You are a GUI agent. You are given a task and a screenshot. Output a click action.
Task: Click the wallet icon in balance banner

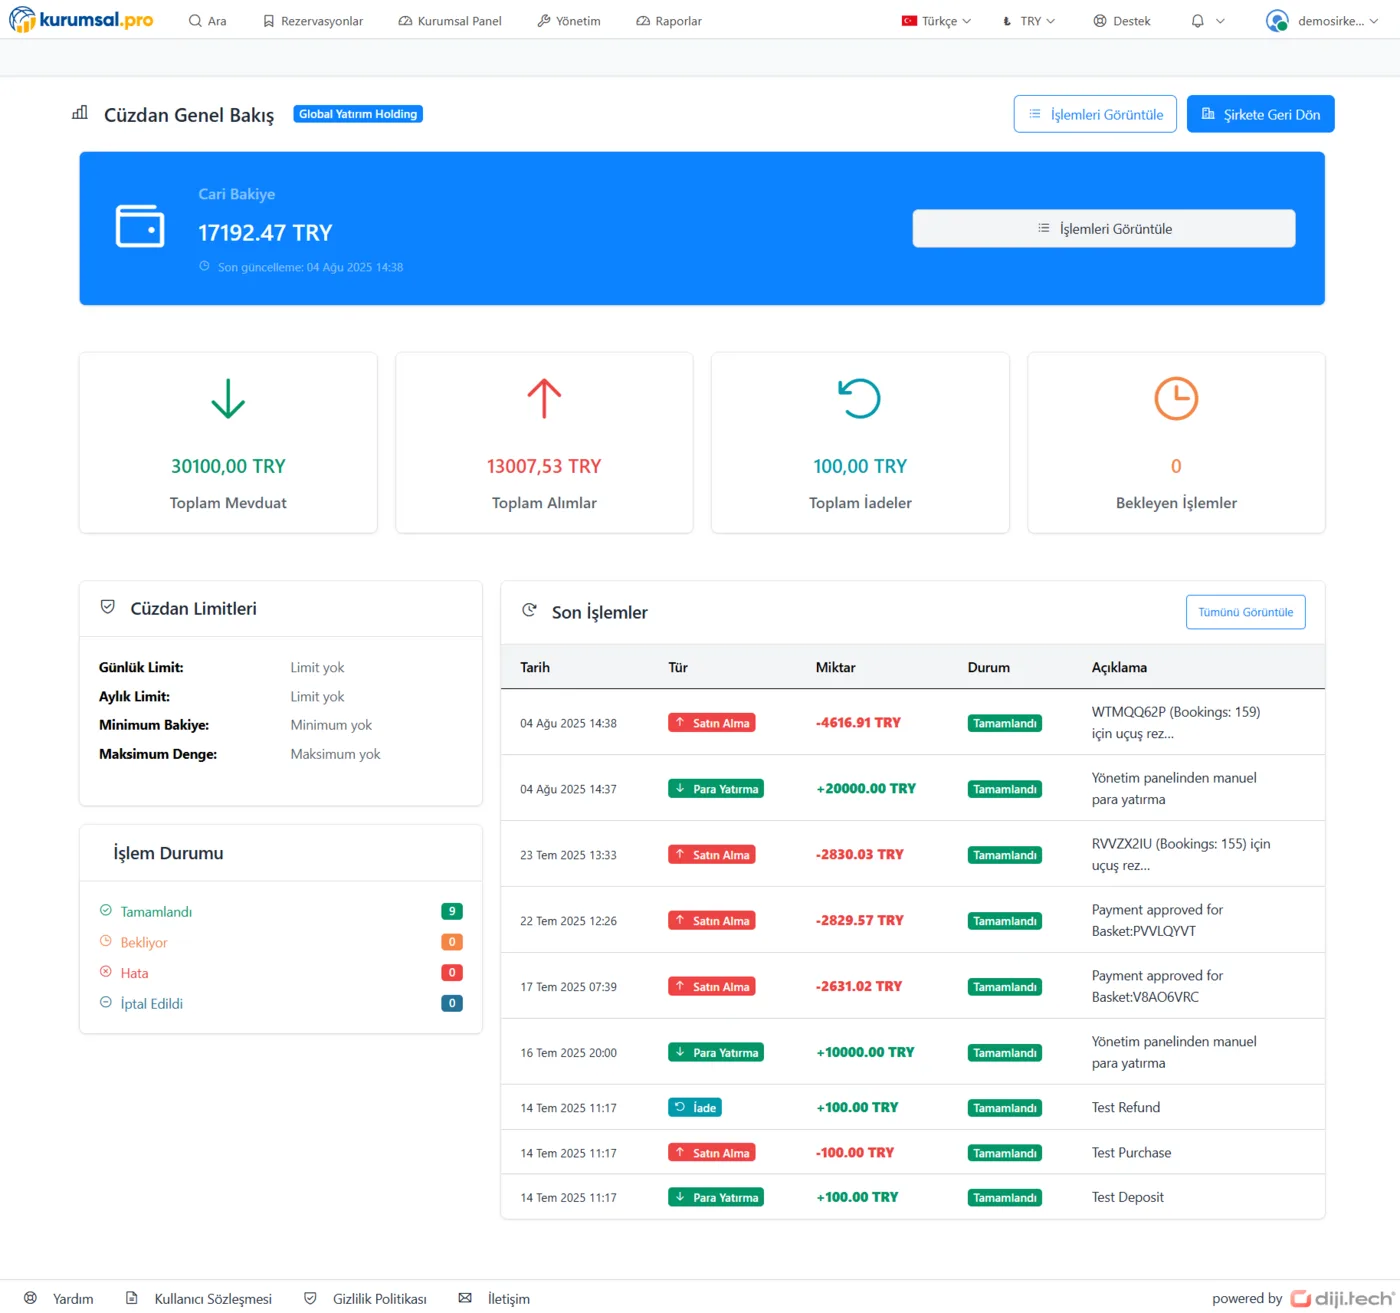click(140, 226)
